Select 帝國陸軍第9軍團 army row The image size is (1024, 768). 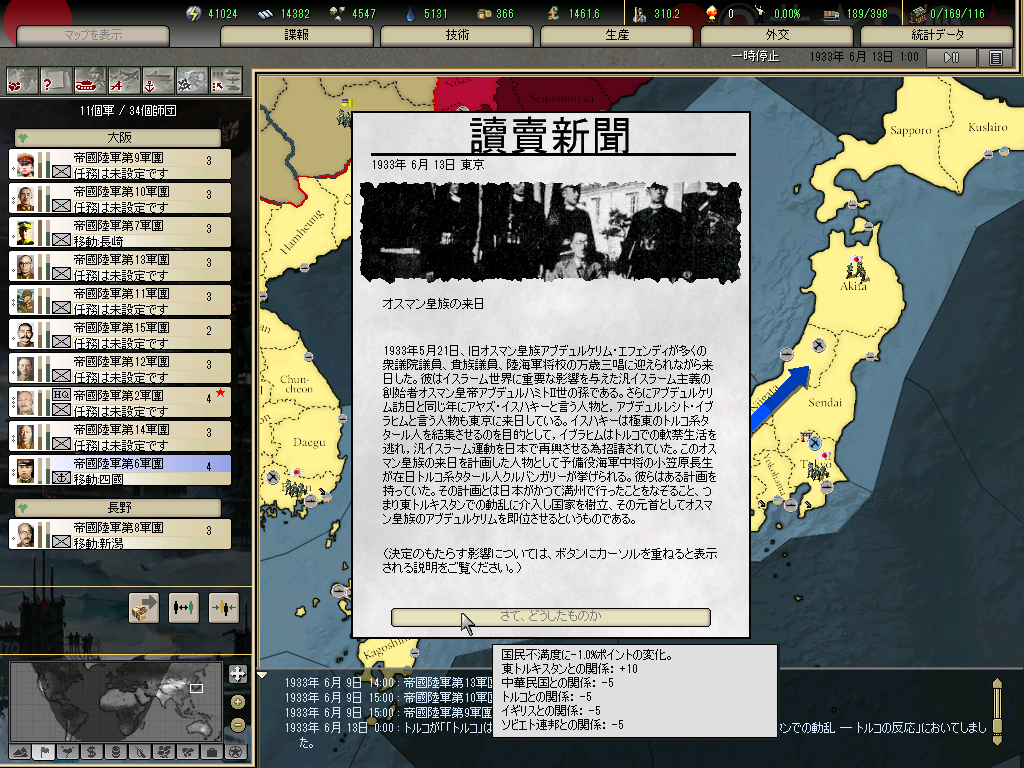pos(120,165)
